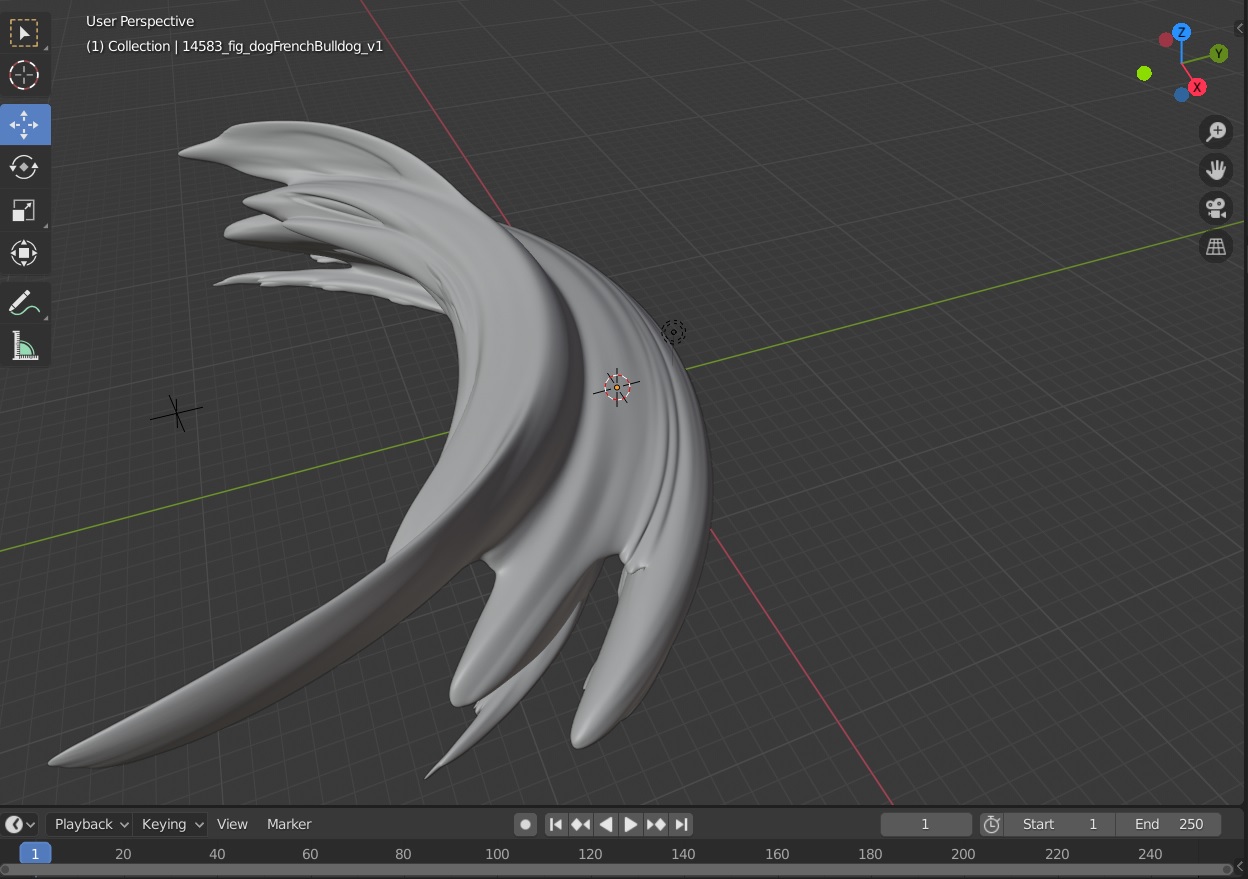Select the combined Transform tool
This screenshot has width=1248, height=879.
[24, 252]
